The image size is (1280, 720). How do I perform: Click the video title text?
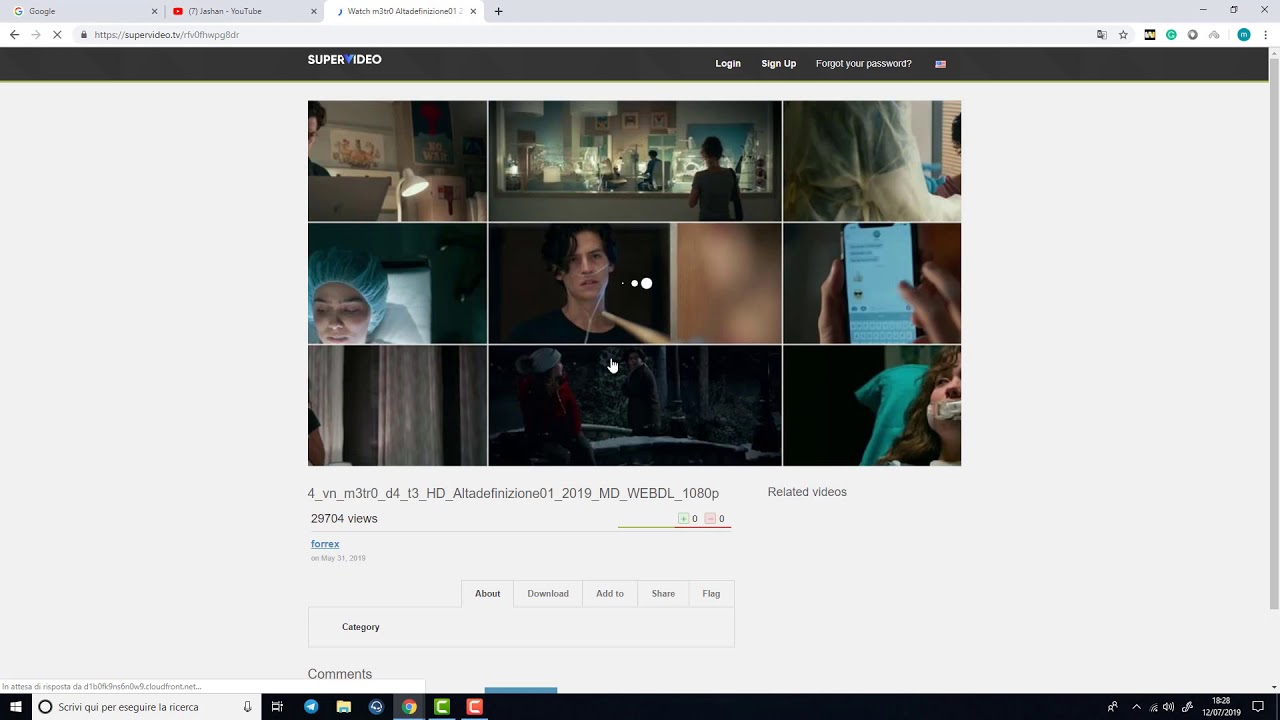[513, 493]
